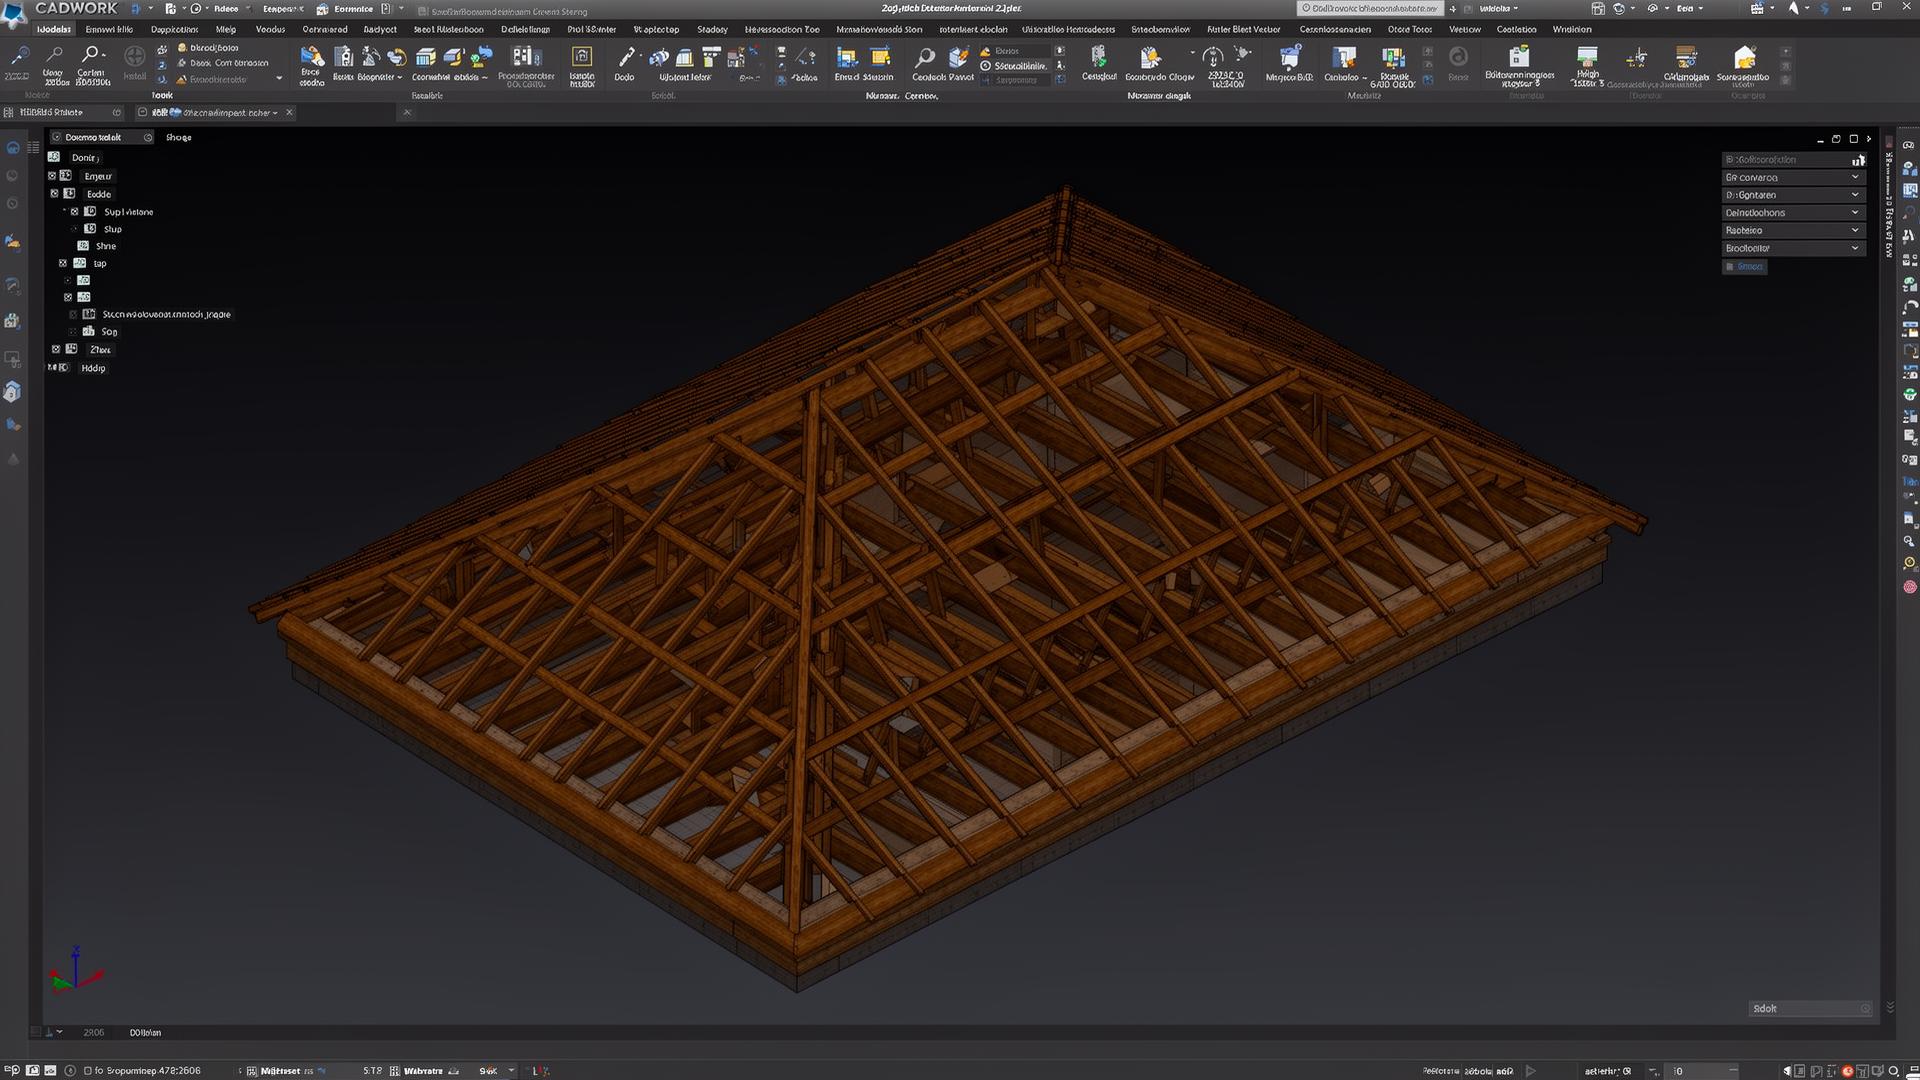The height and width of the screenshot is (1080, 1920).
Task: Click the 'Ceadeals' magnifier icon in ribbon
Action: (x=925, y=58)
